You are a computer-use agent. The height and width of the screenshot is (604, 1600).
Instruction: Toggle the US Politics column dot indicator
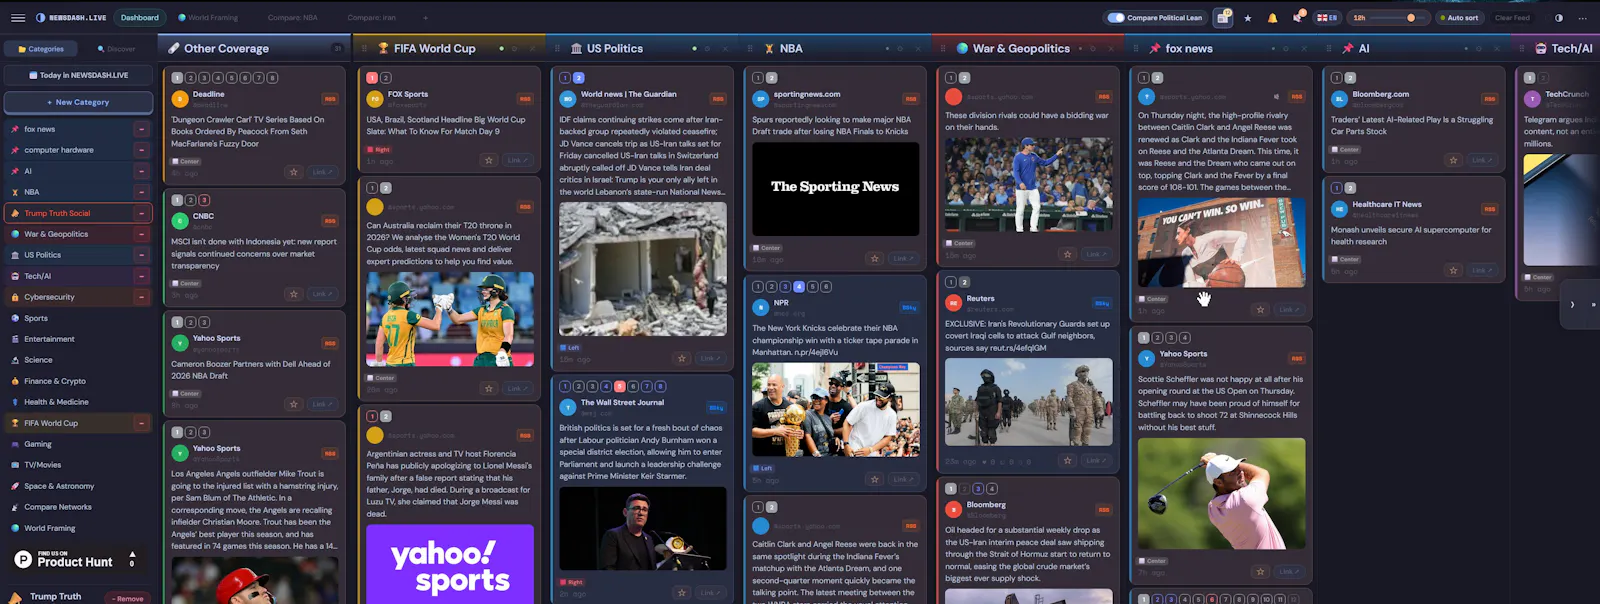[x=694, y=48]
